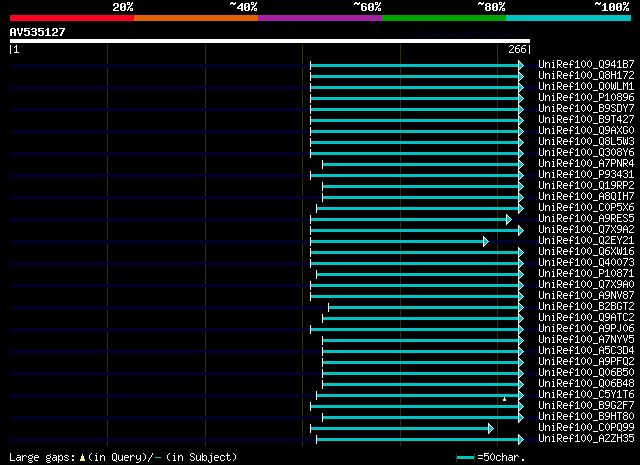
Task: Click the UniRef100_Q06B50 label
Action: click(587, 373)
